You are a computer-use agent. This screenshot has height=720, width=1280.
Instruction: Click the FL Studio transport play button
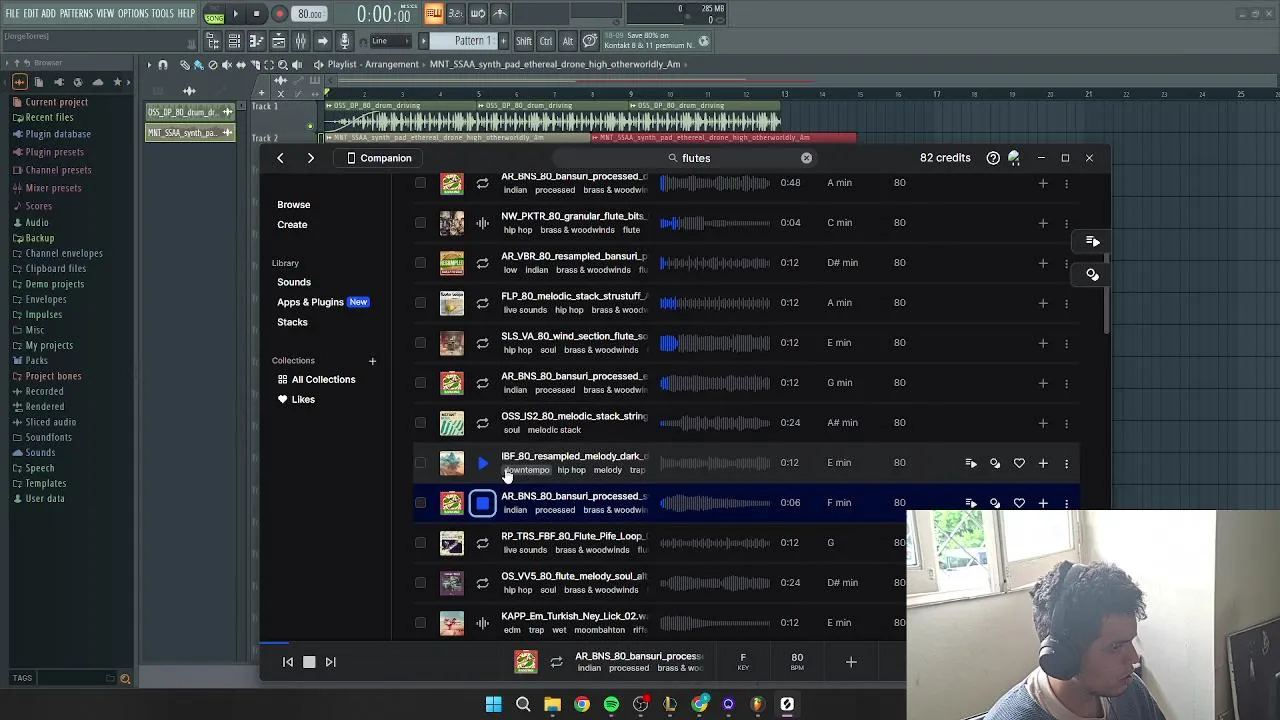coord(236,14)
